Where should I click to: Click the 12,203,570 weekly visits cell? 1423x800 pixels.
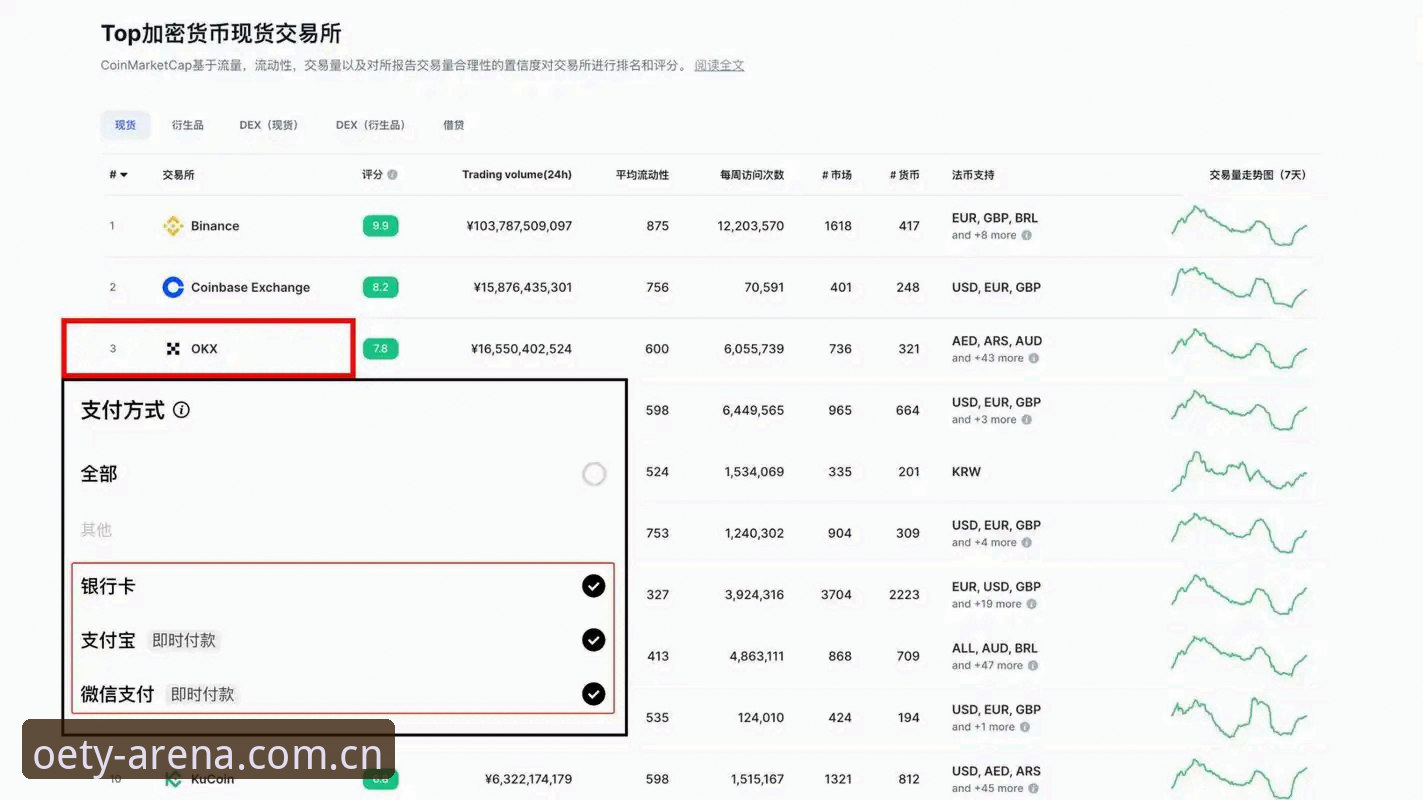point(751,226)
